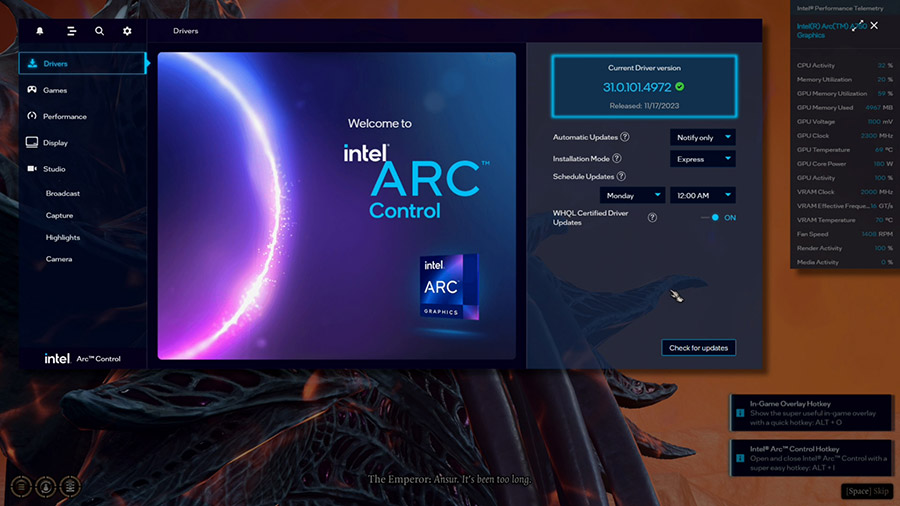Viewport: 900px width, 506px height.
Task: Click the GPU Memory Used telemetry row
Action: click(x=844, y=107)
